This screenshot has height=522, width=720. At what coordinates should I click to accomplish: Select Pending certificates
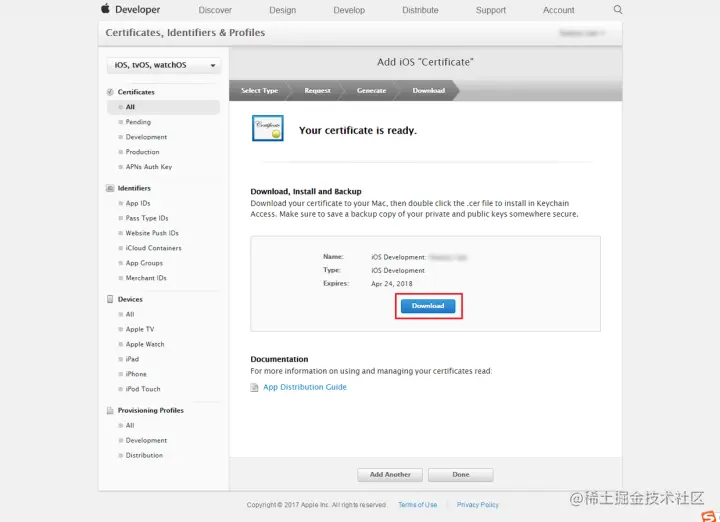tap(138, 122)
